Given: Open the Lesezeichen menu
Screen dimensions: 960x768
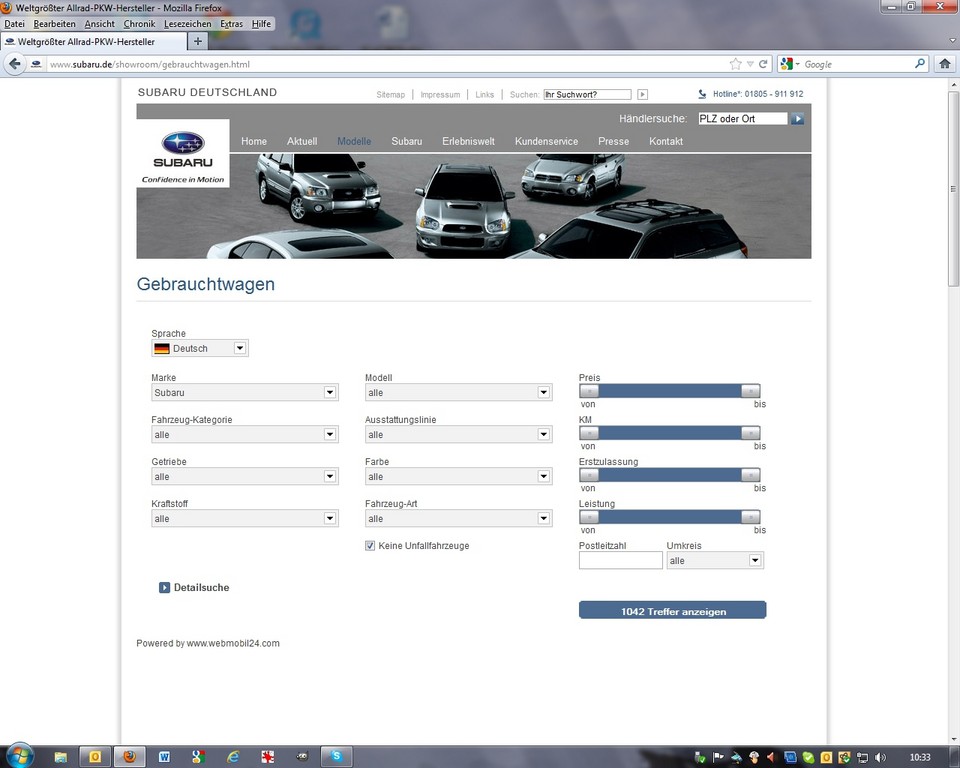Looking at the screenshot, I should point(187,24).
